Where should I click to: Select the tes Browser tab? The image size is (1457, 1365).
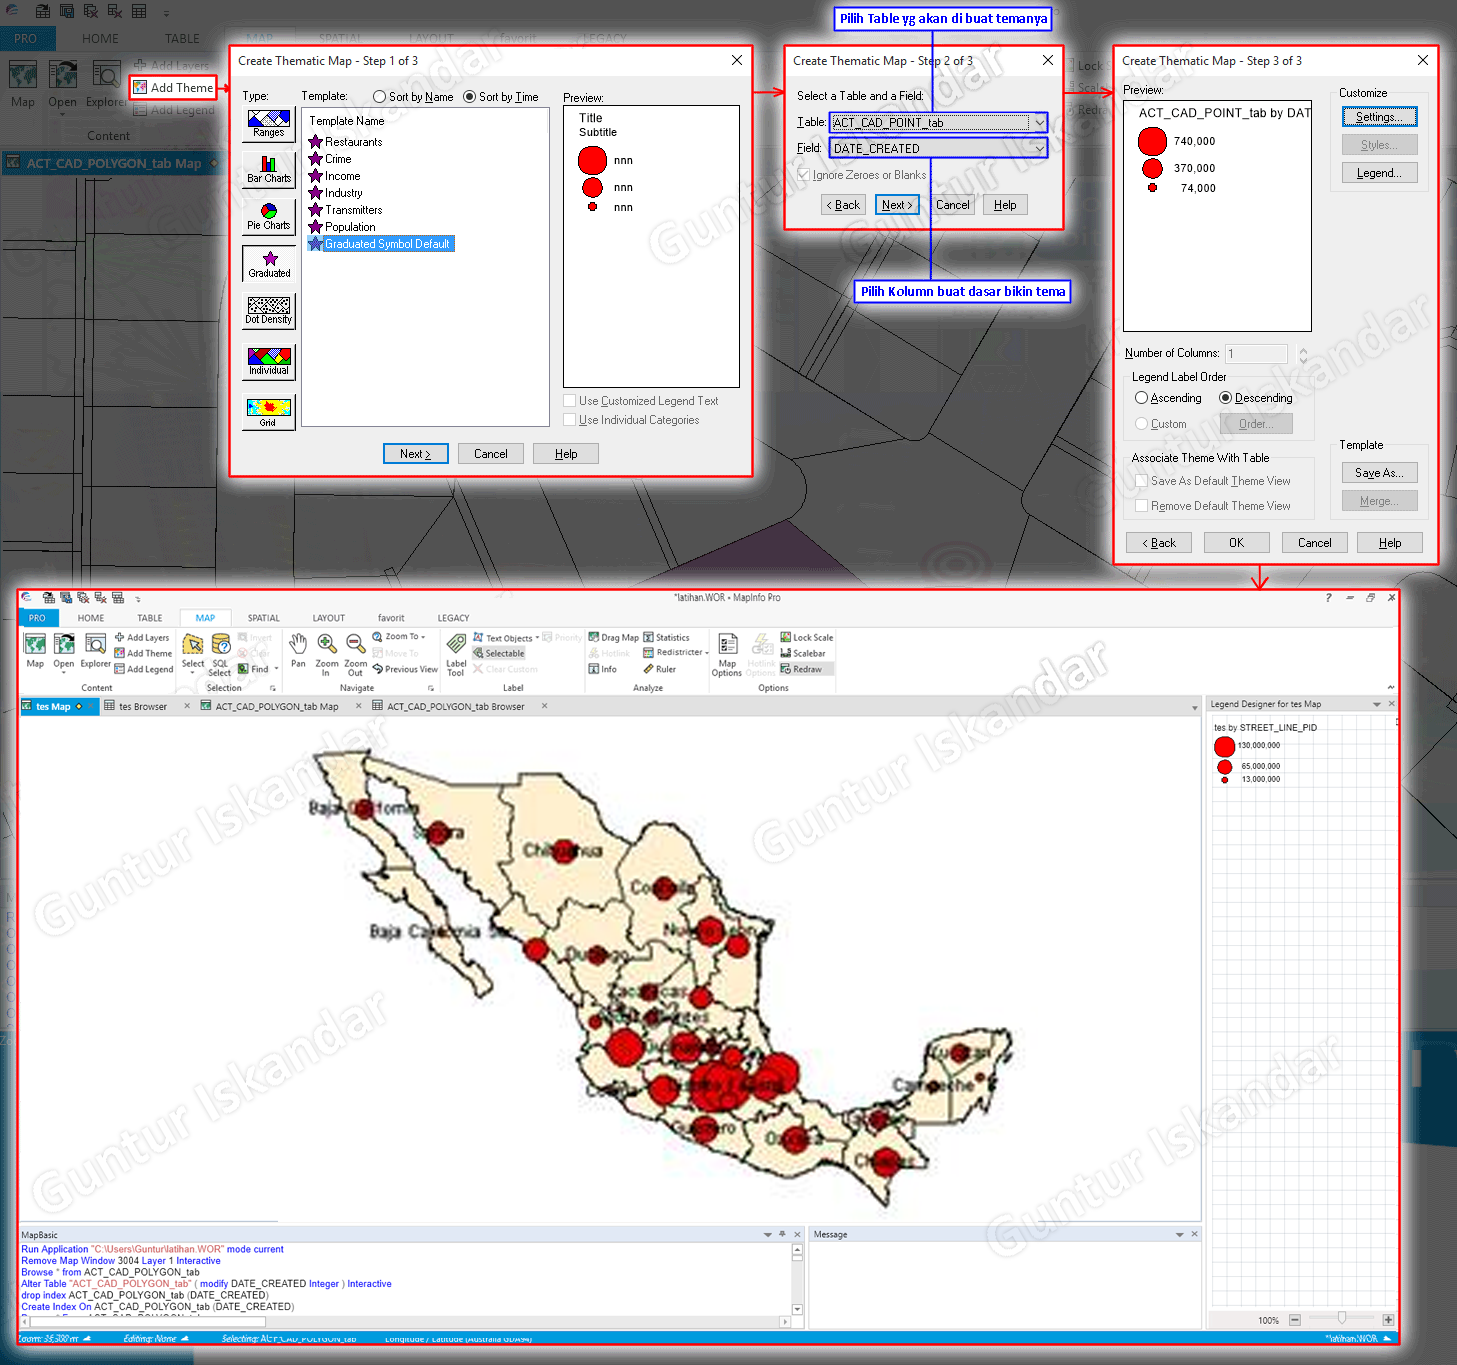[141, 705]
